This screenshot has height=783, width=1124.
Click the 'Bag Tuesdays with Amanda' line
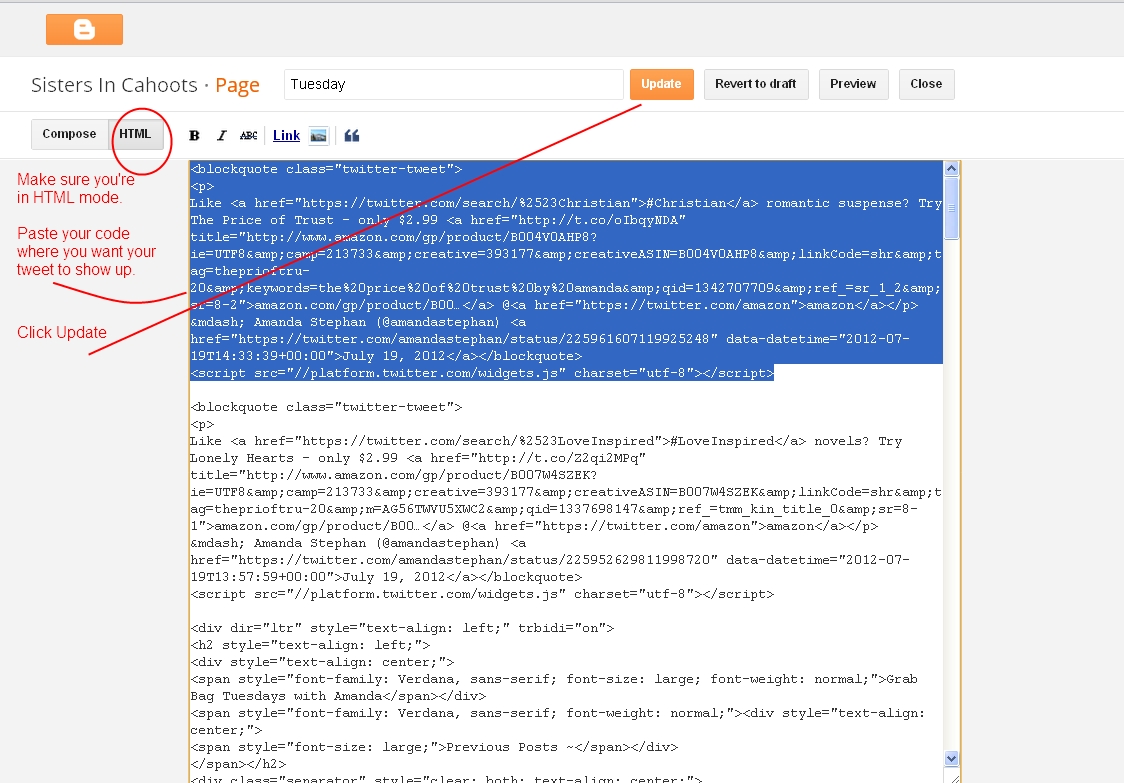pyautogui.click(x=338, y=696)
